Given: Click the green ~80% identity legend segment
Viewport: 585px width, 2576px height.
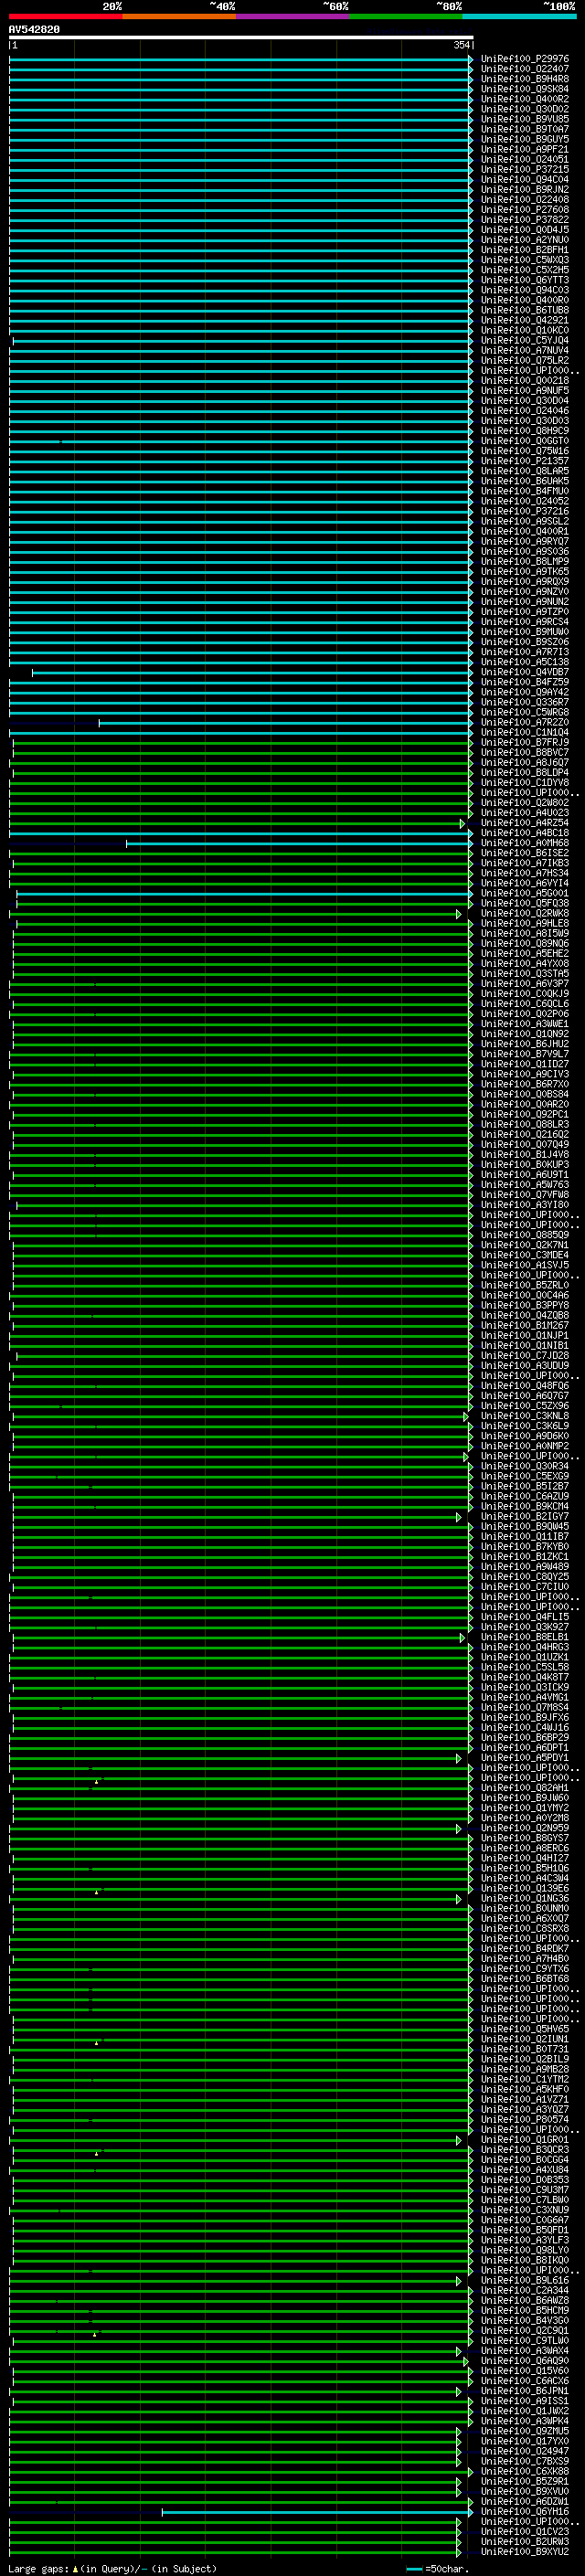Looking at the screenshot, I should 406,16.
